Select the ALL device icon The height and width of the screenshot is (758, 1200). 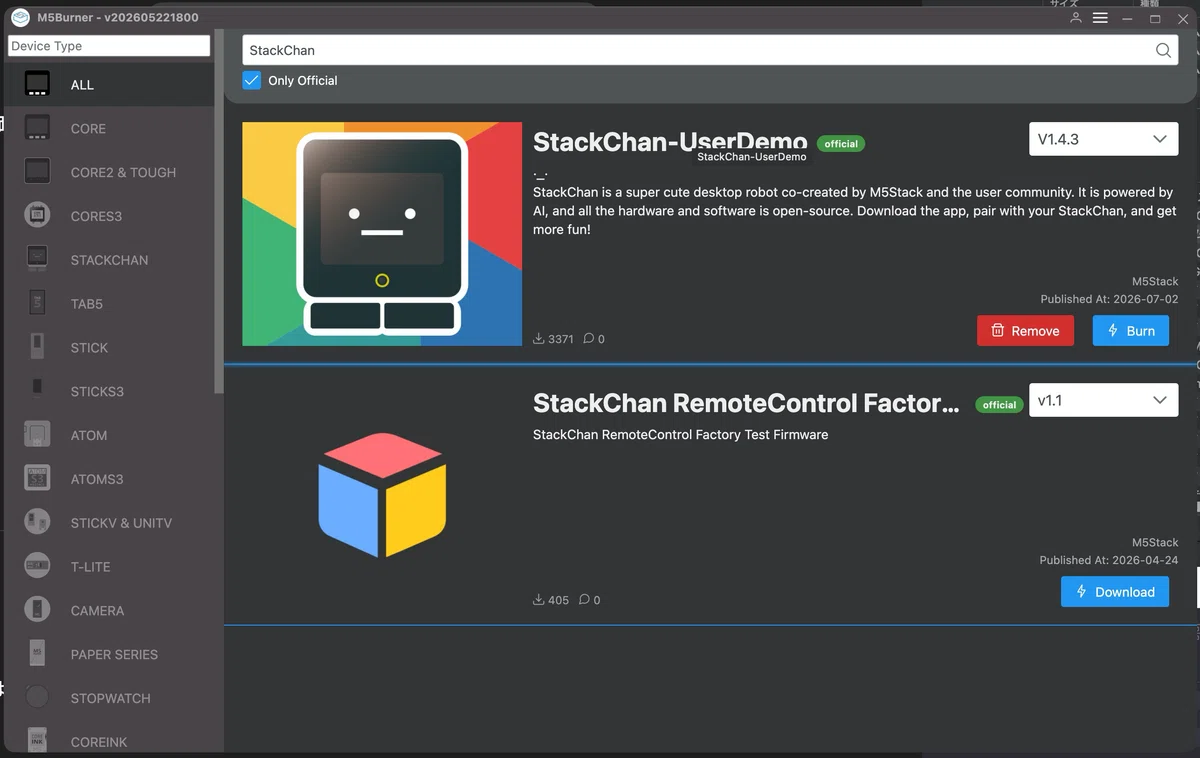click(37, 84)
